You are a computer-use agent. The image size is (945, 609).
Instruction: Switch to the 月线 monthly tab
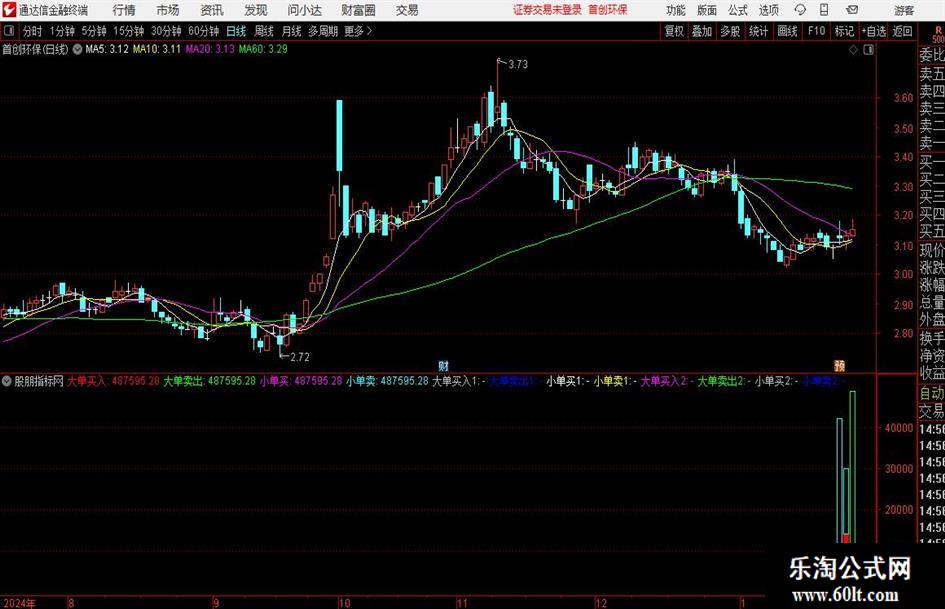tap(292, 31)
